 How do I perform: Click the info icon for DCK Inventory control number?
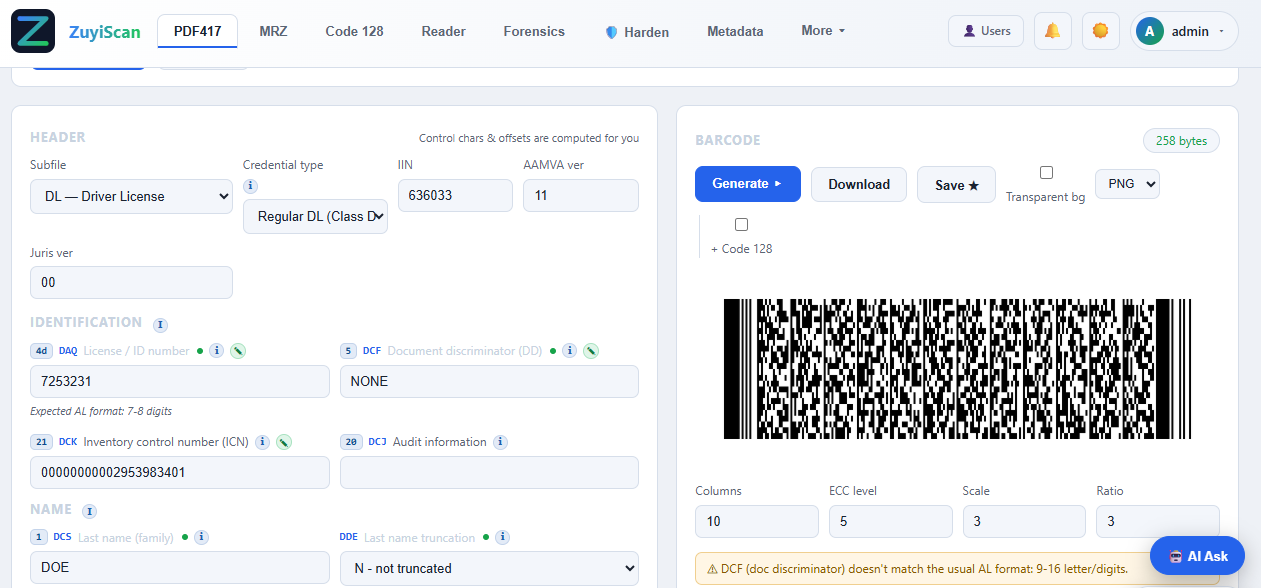pos(262,442)
